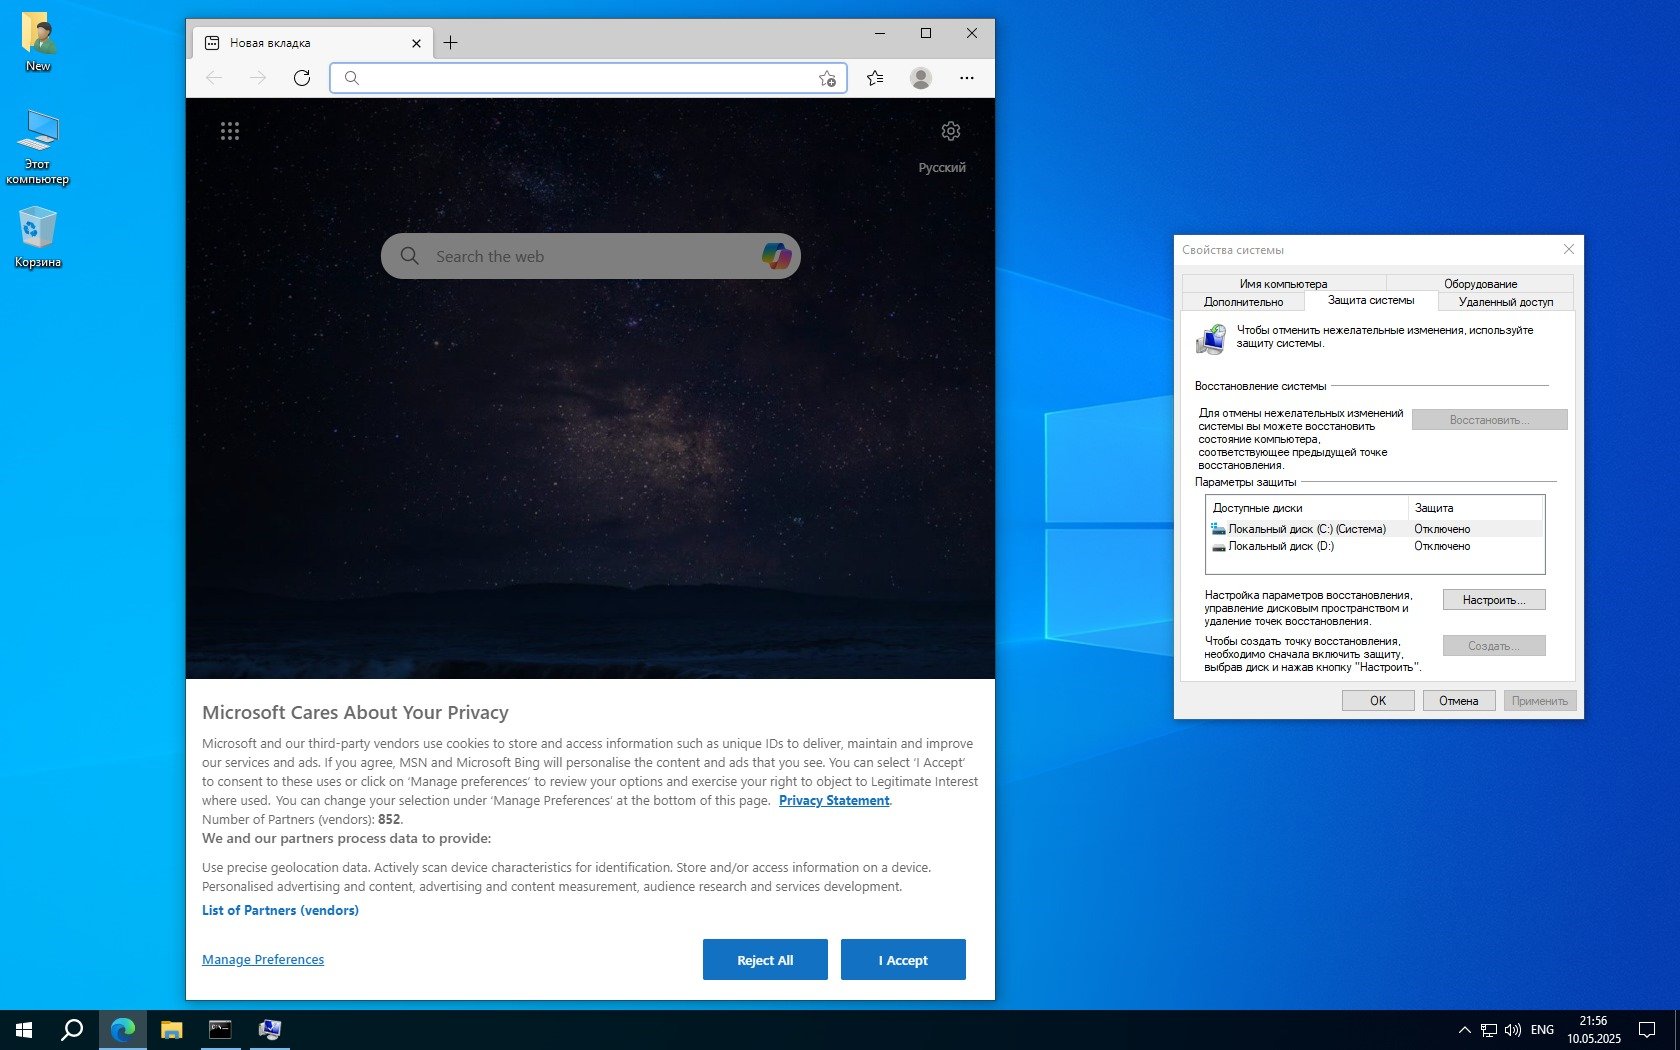This screenshot has width=1680, height=1050.
Task: Open the Manage Preferences link
Action: [x=263, y=960]
